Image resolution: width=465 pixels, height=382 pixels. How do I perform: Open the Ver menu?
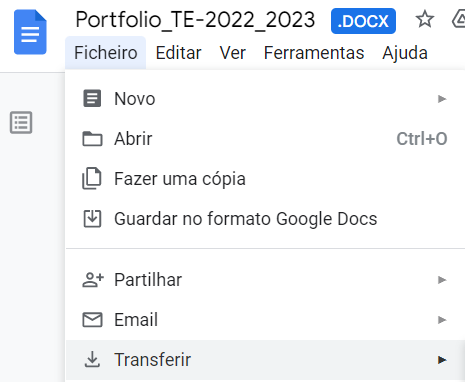tap(232, 53)
